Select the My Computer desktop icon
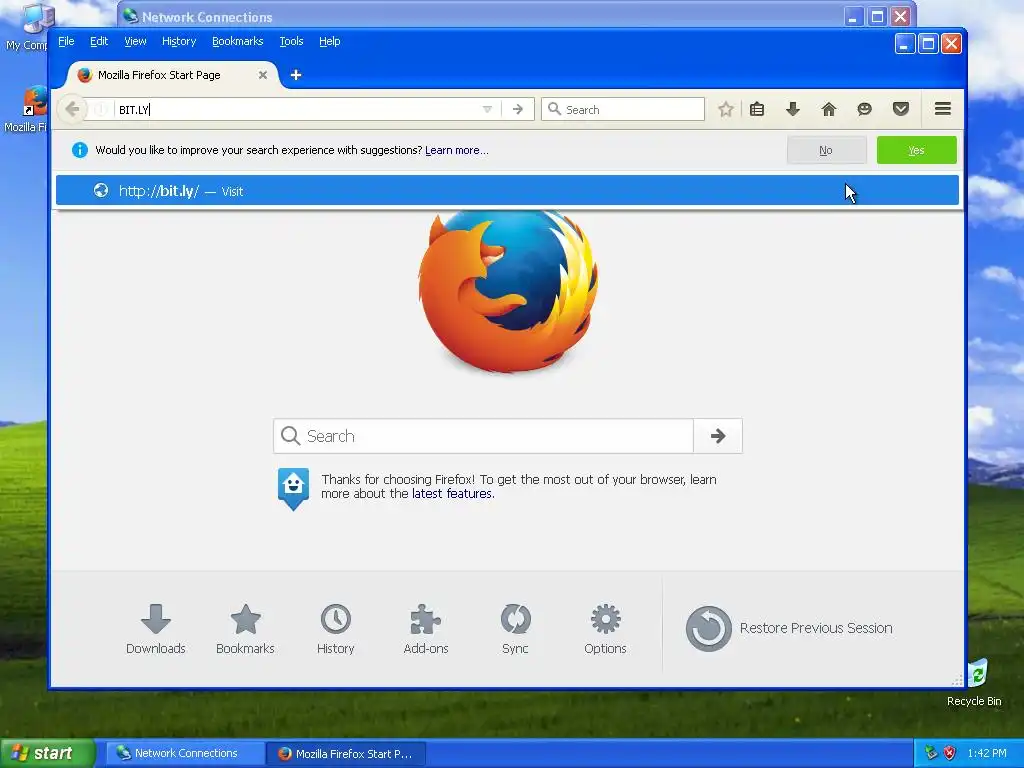 (25, 27)
